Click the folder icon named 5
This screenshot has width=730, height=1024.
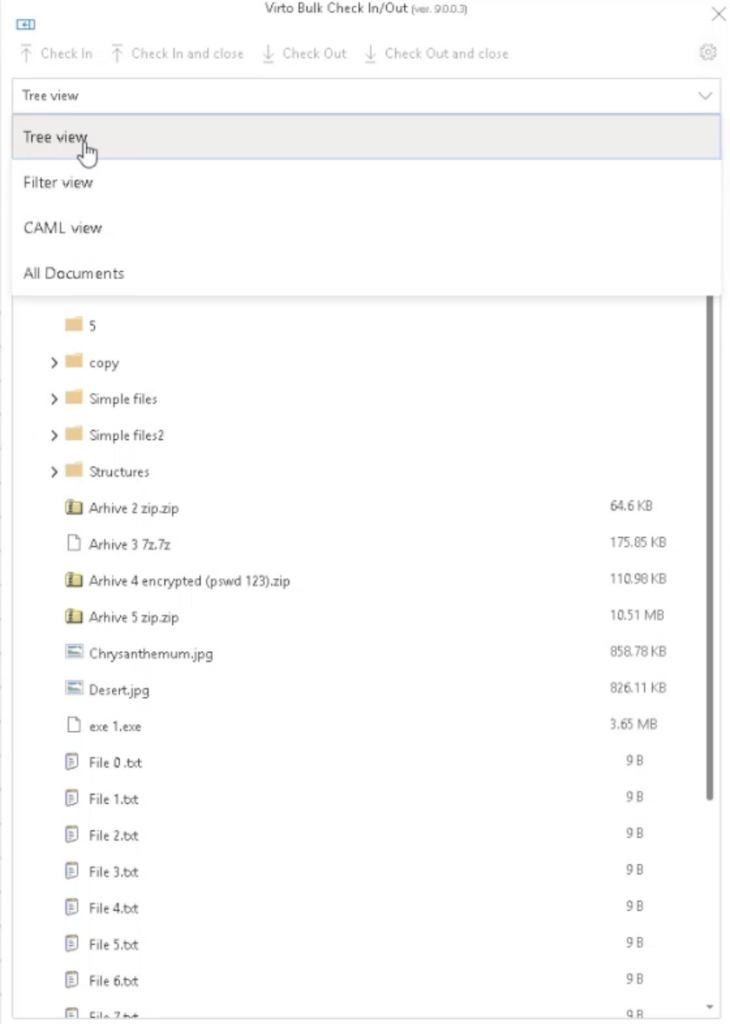74,324
